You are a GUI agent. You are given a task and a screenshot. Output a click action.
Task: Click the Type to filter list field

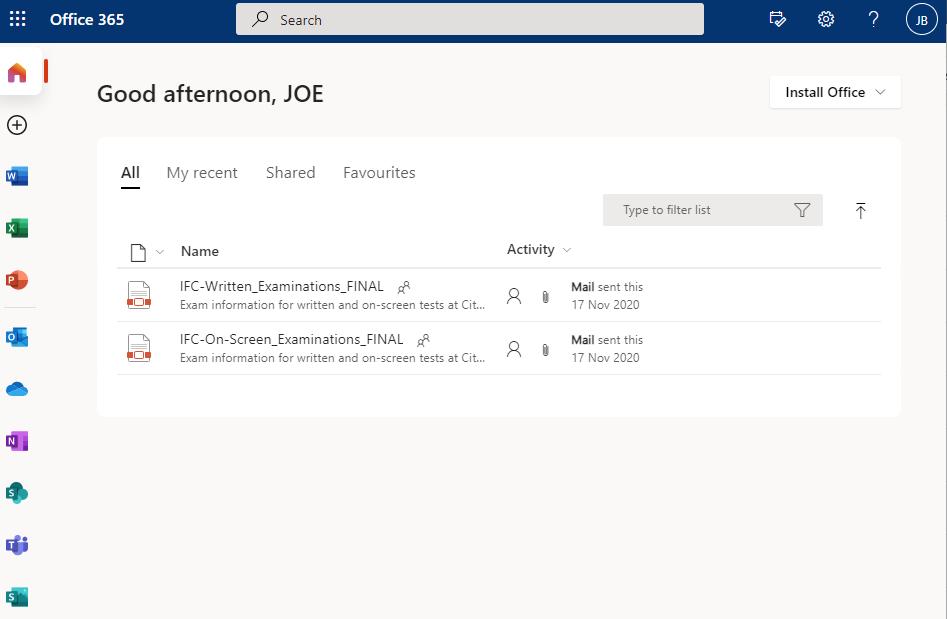click(x=700, y=210)
